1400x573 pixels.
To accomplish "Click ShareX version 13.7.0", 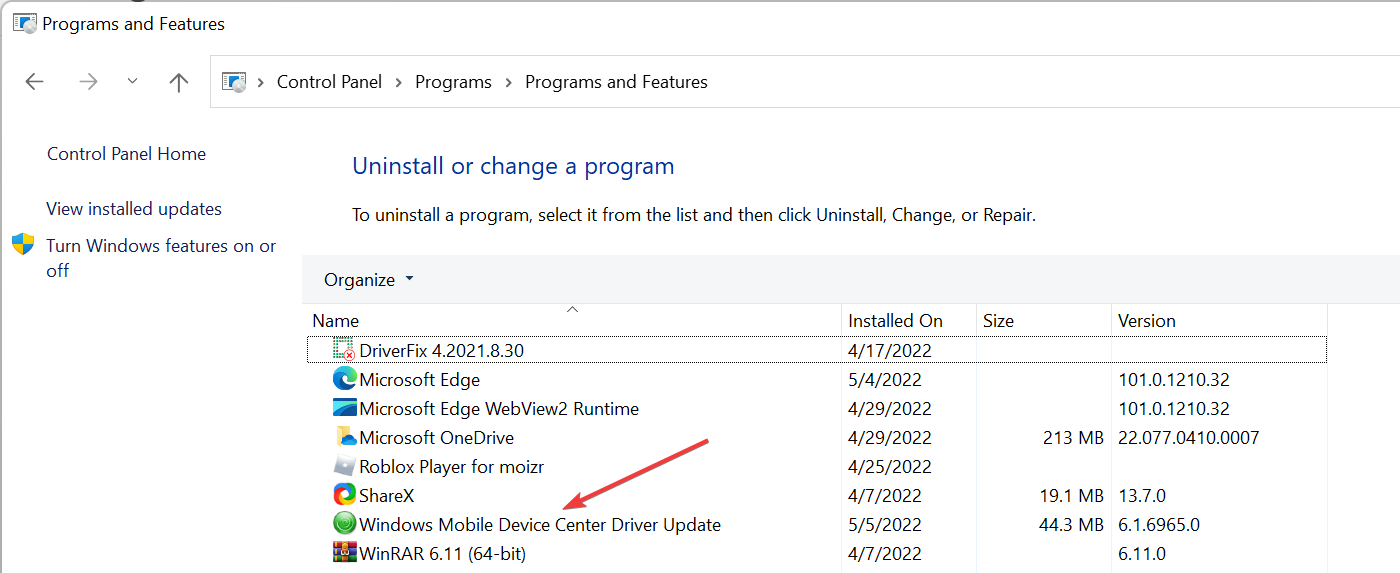I will pos(1142,496).
